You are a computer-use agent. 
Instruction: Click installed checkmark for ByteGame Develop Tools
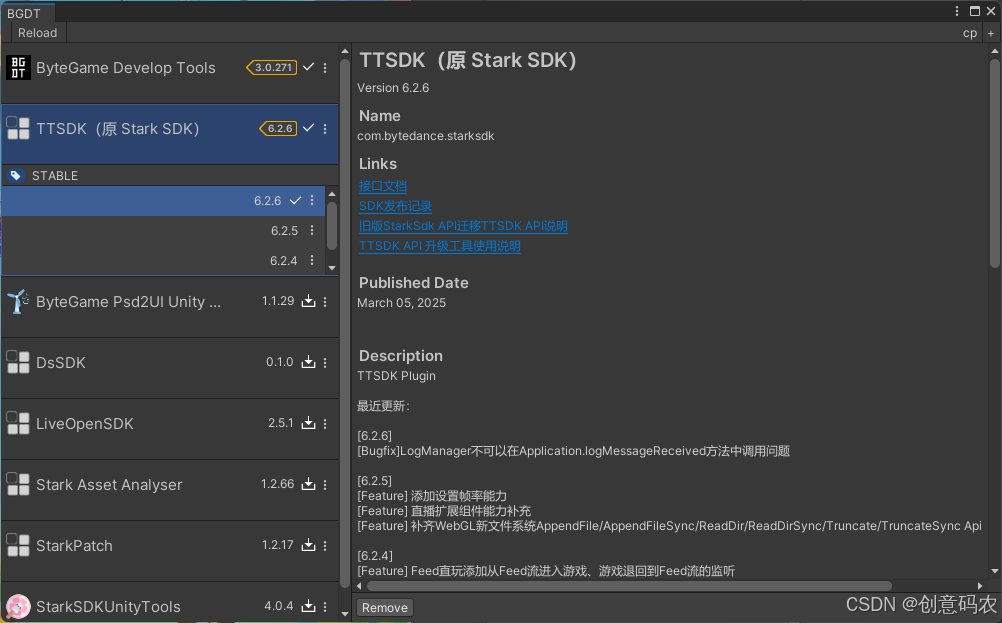[x=309, y=66]
